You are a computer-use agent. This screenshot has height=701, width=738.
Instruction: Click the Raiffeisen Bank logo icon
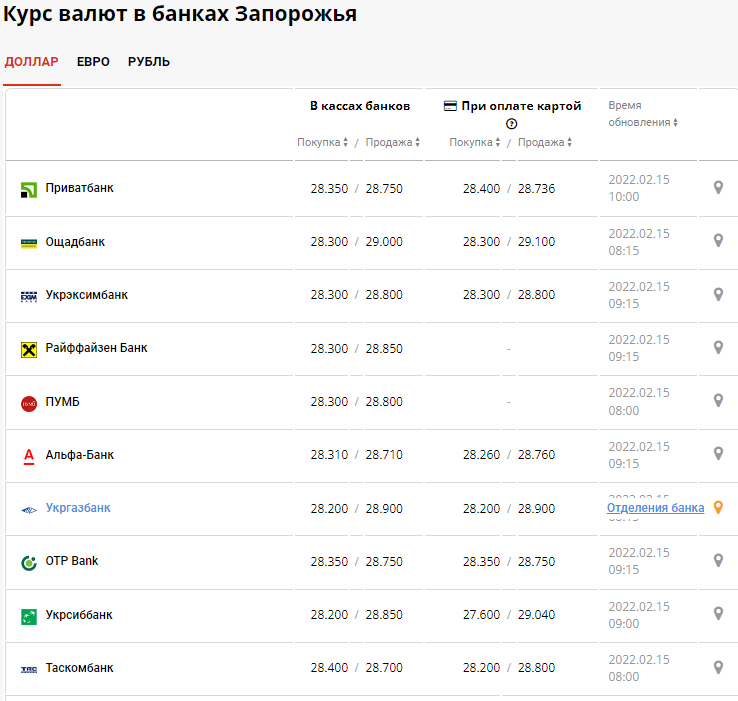[29, 349]
